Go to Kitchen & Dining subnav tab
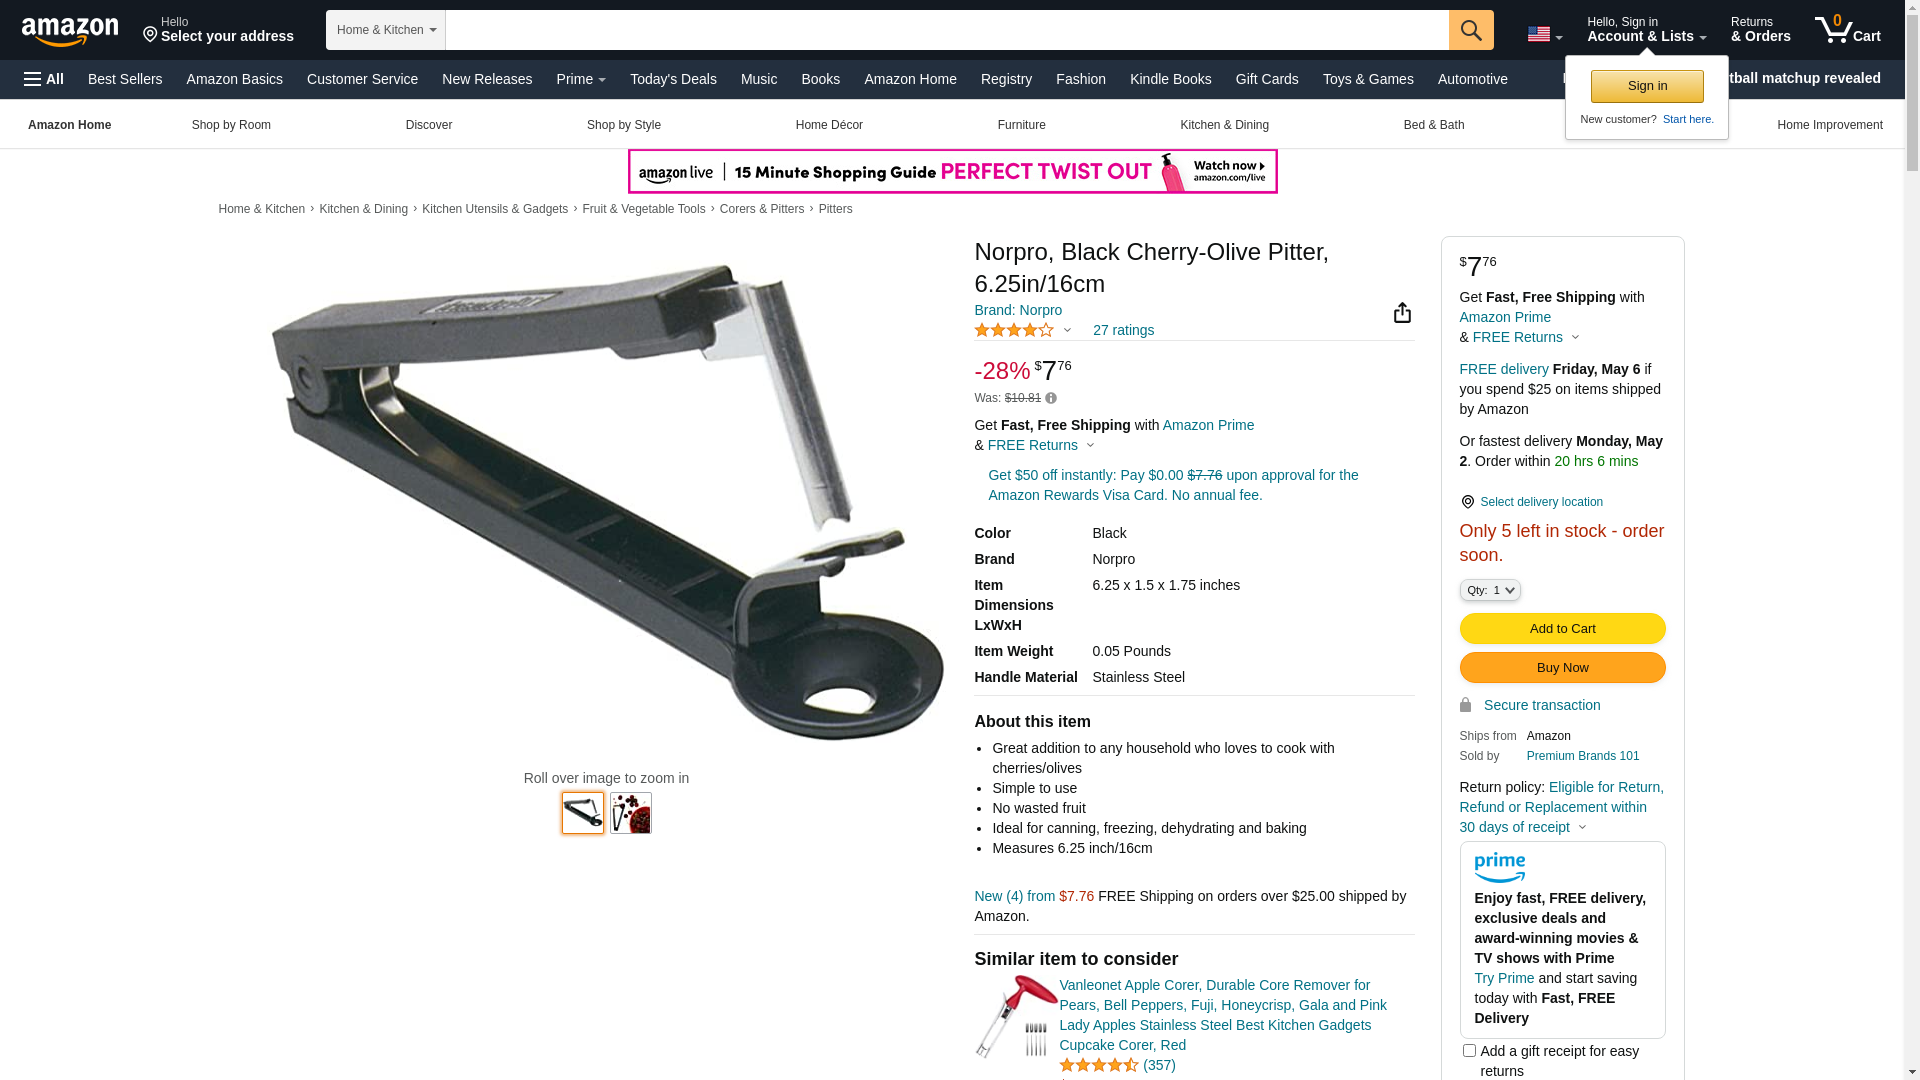The width and height of the screenshot is (1920, 1080). point(1224,125)
